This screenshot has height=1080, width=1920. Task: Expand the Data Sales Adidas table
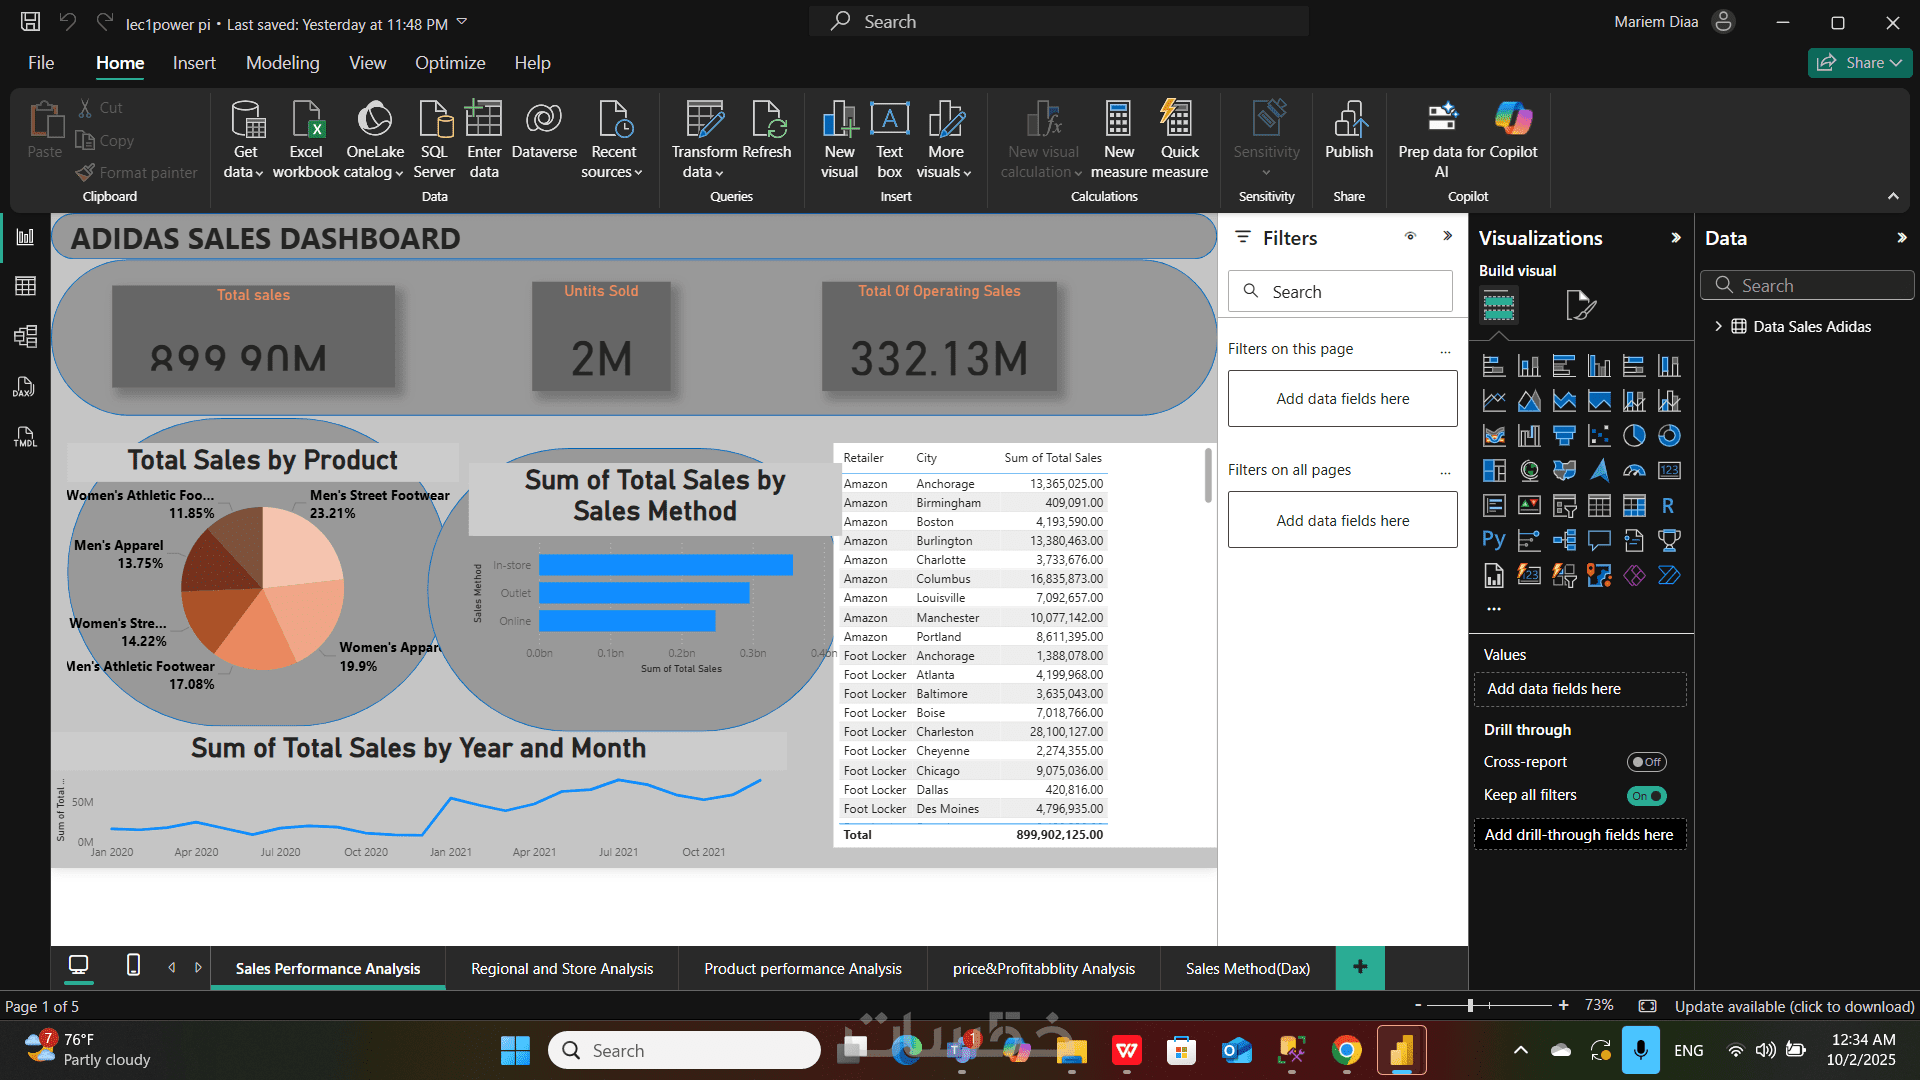click(x=1718, y=326)
